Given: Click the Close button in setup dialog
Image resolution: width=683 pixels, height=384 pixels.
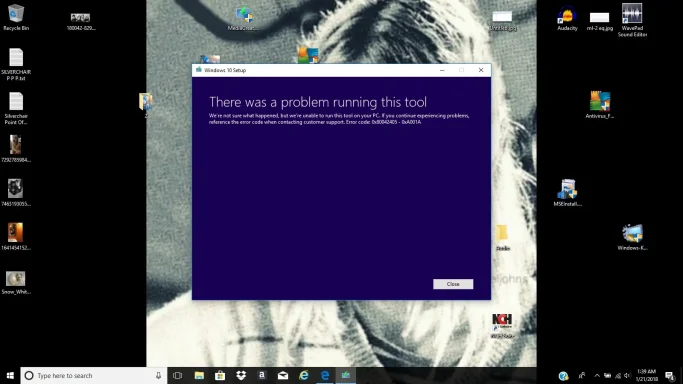Looking at the screenshot, I should [453, 284].
